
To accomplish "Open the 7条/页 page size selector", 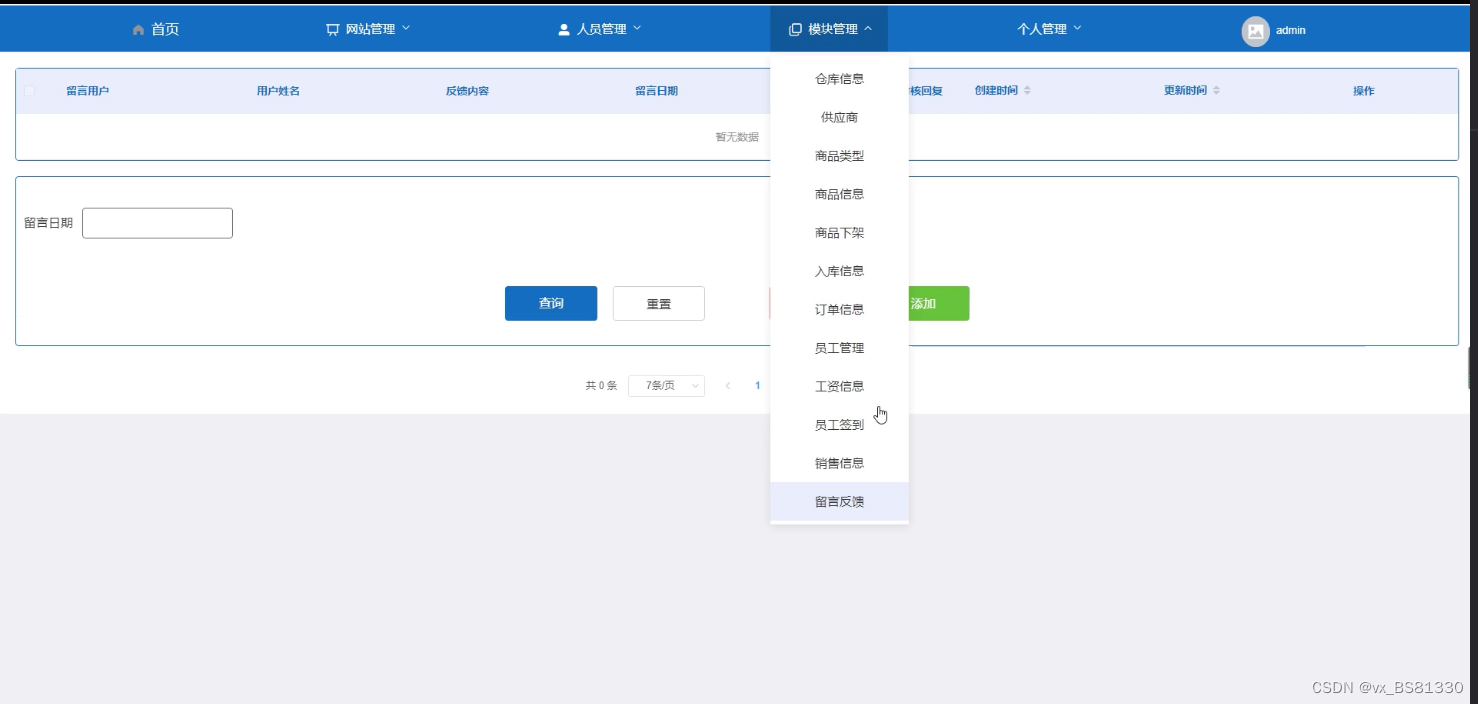I will [x=666, y=386].
